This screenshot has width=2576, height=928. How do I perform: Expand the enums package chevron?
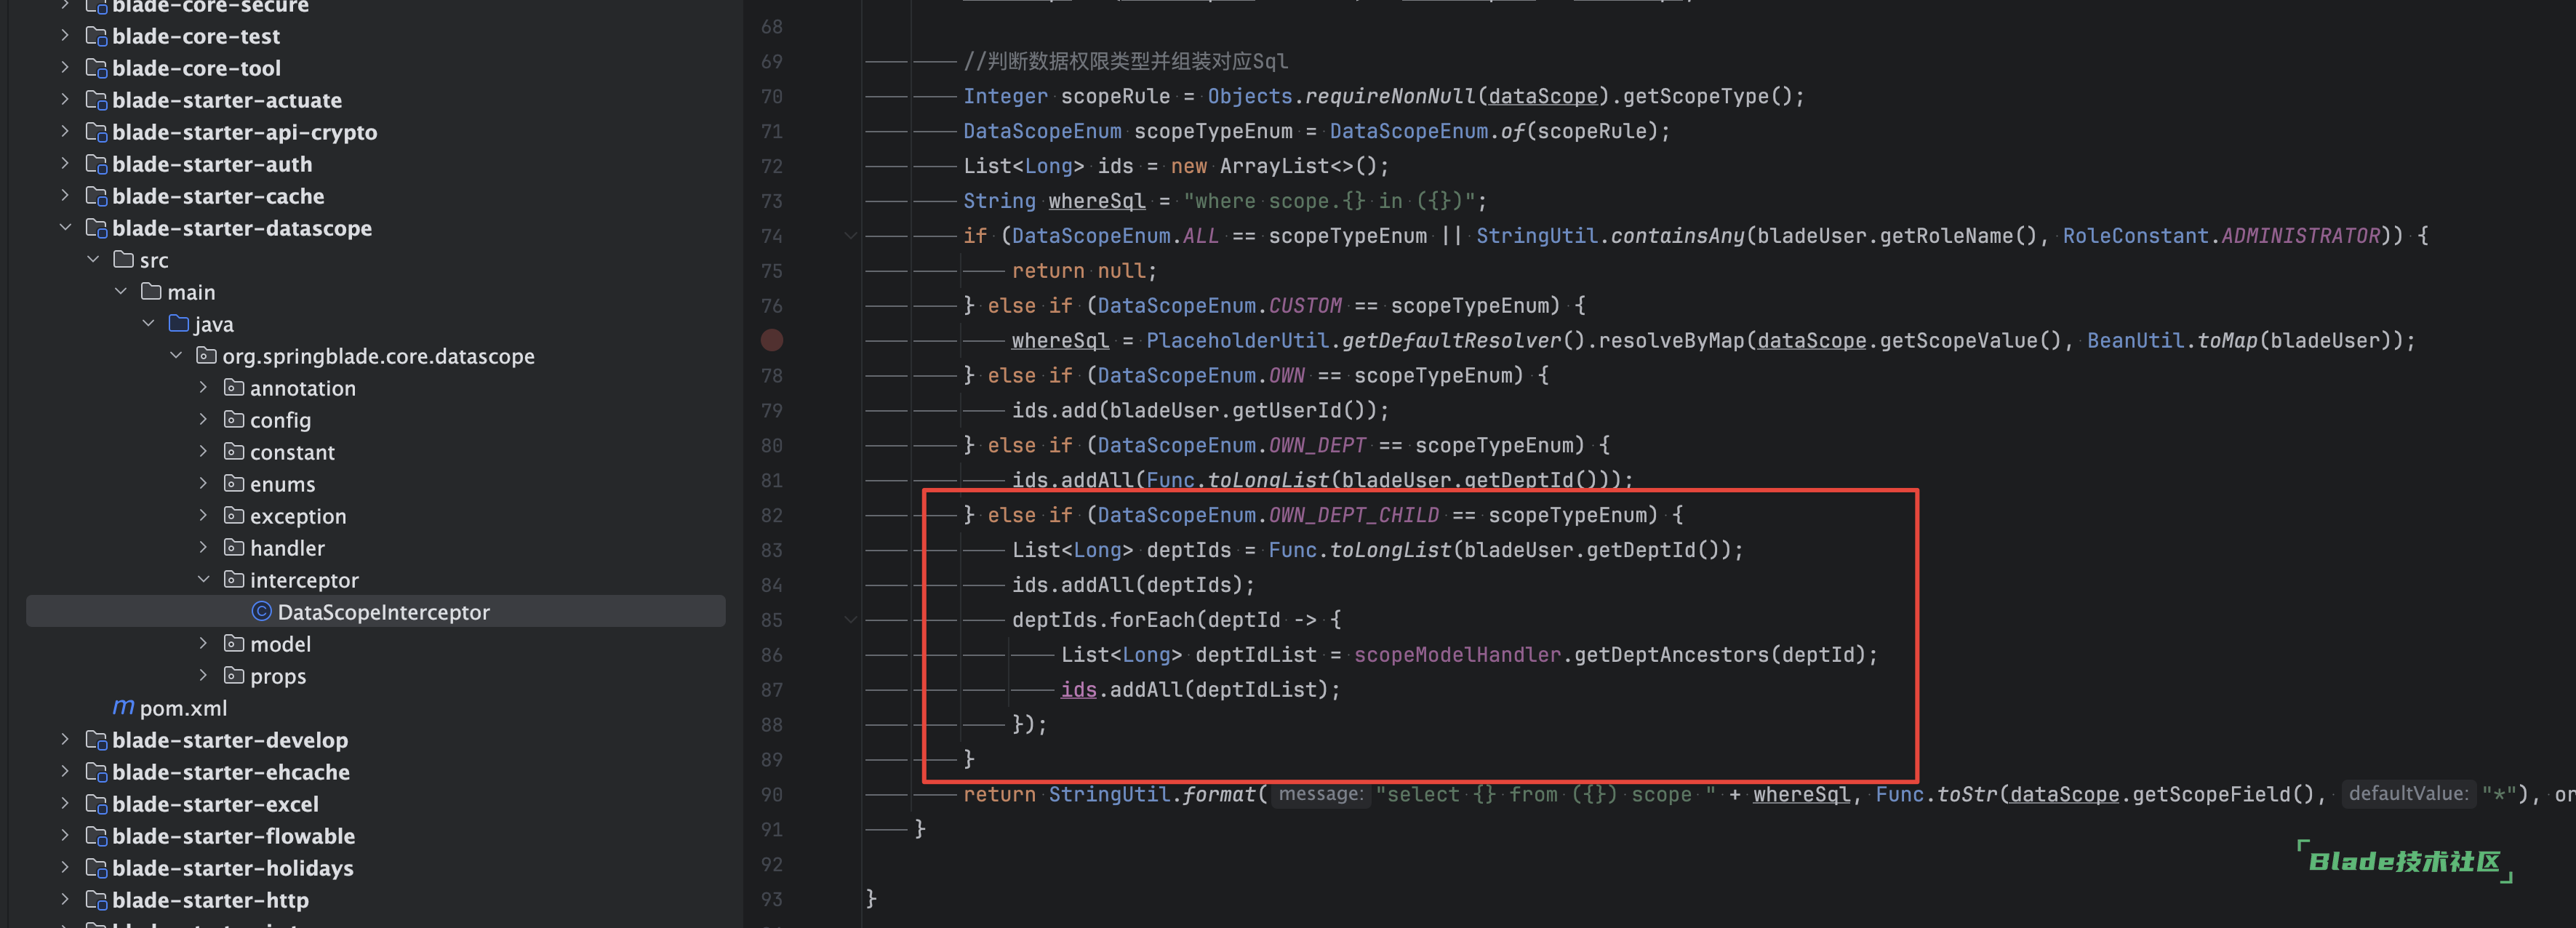click(204, 484)
